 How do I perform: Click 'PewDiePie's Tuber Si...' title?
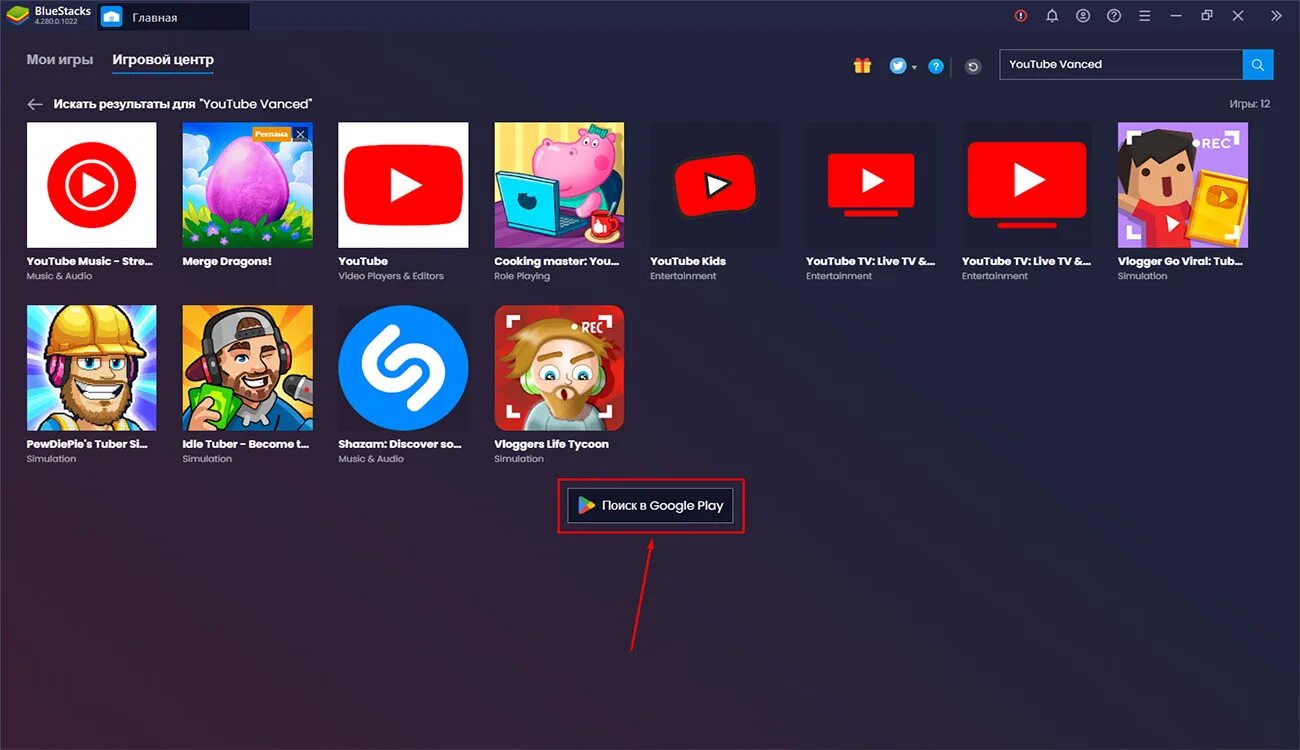[88, 444]
